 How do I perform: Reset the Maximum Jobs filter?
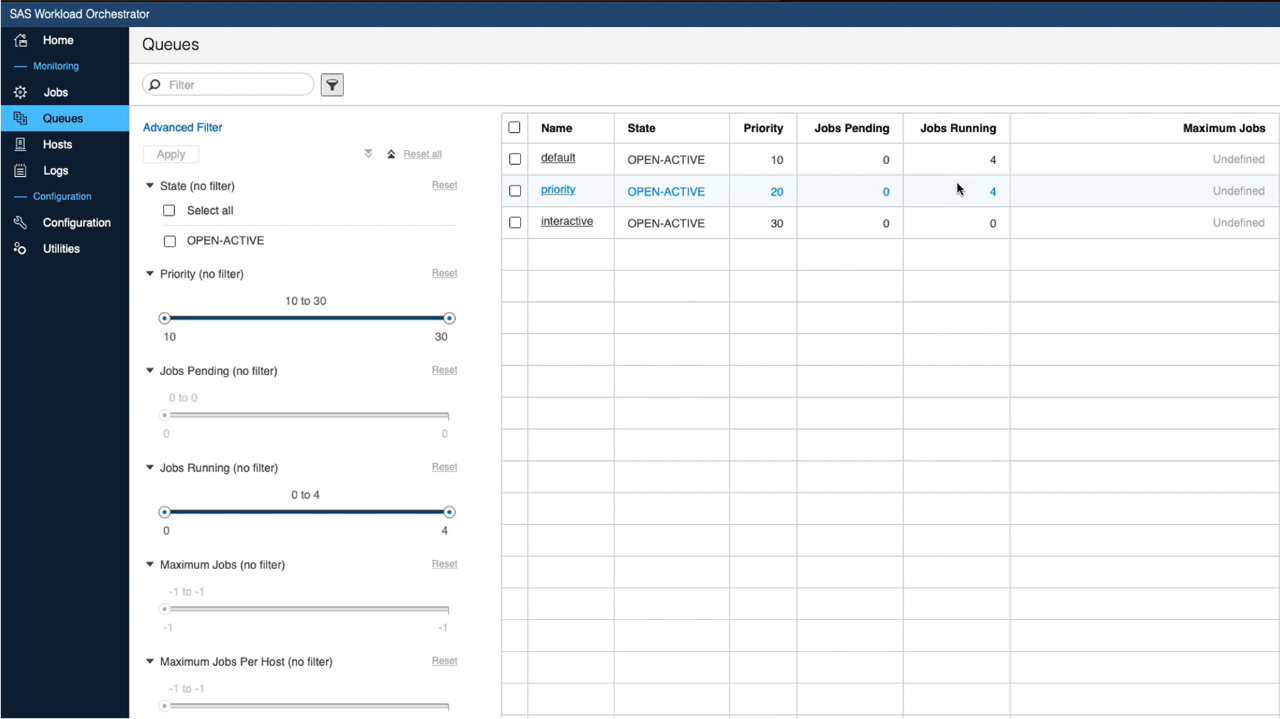[444, 564]
